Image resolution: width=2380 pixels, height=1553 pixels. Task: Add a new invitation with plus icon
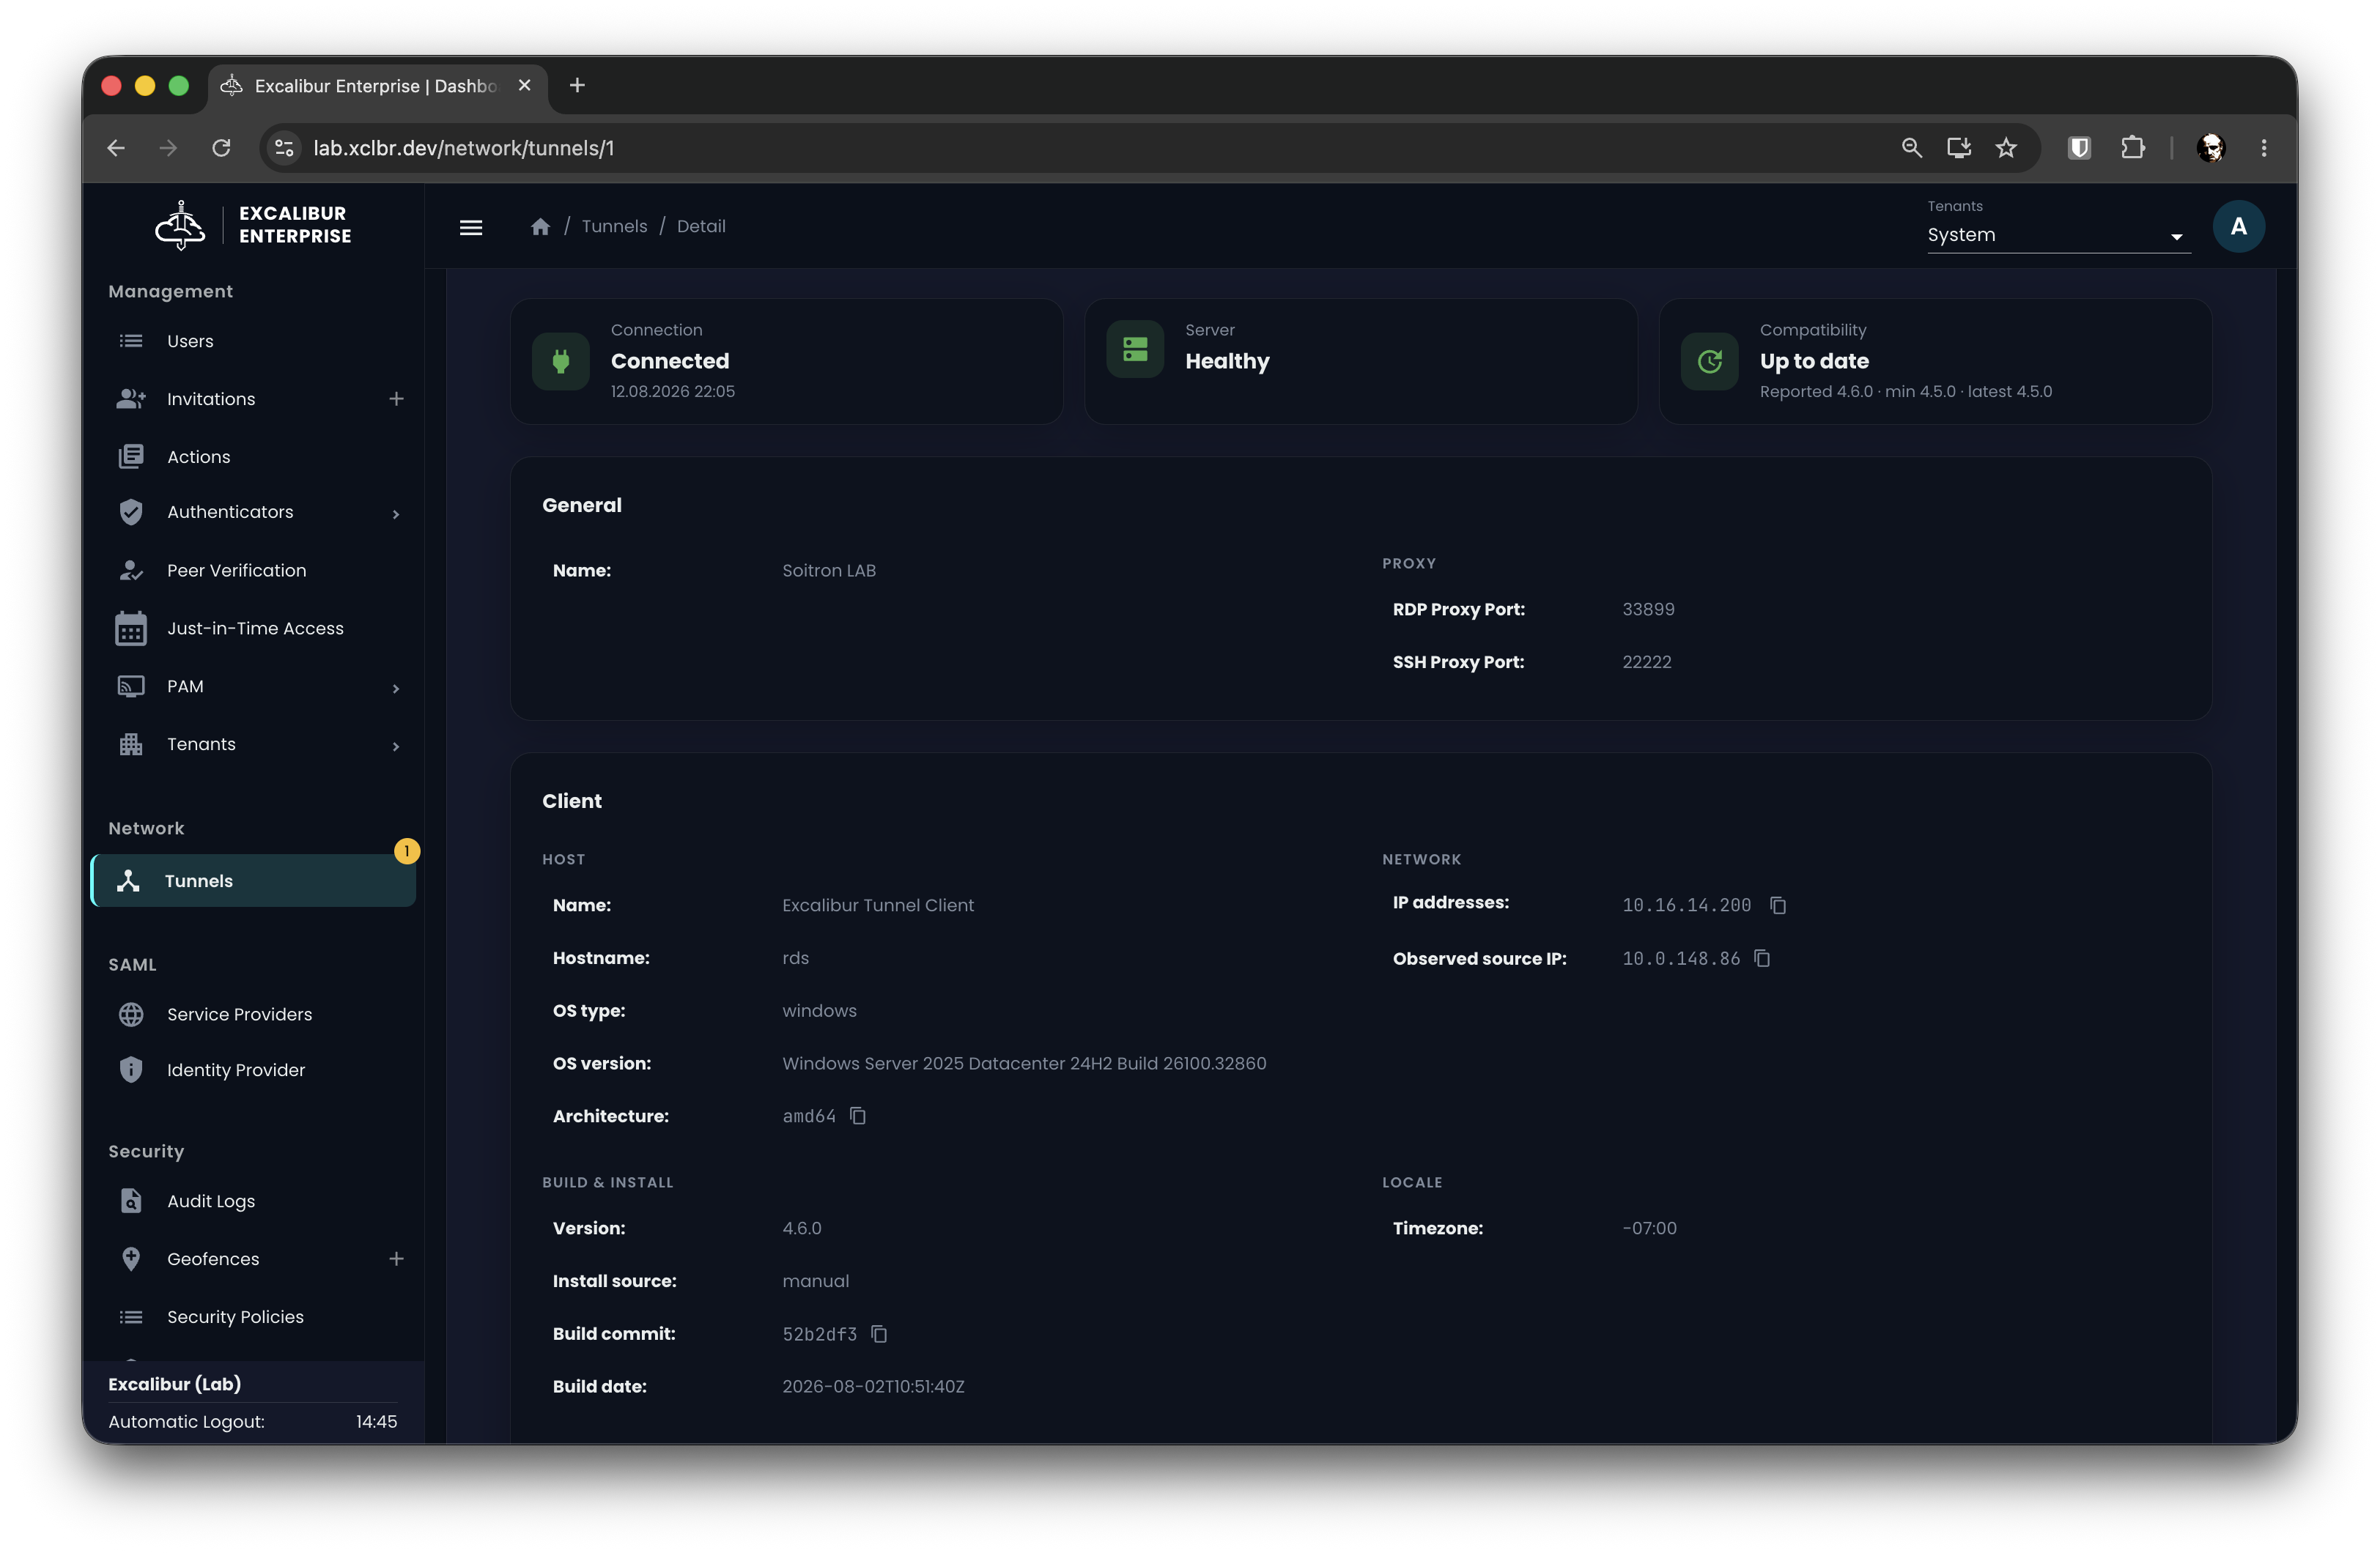point(396,399)
